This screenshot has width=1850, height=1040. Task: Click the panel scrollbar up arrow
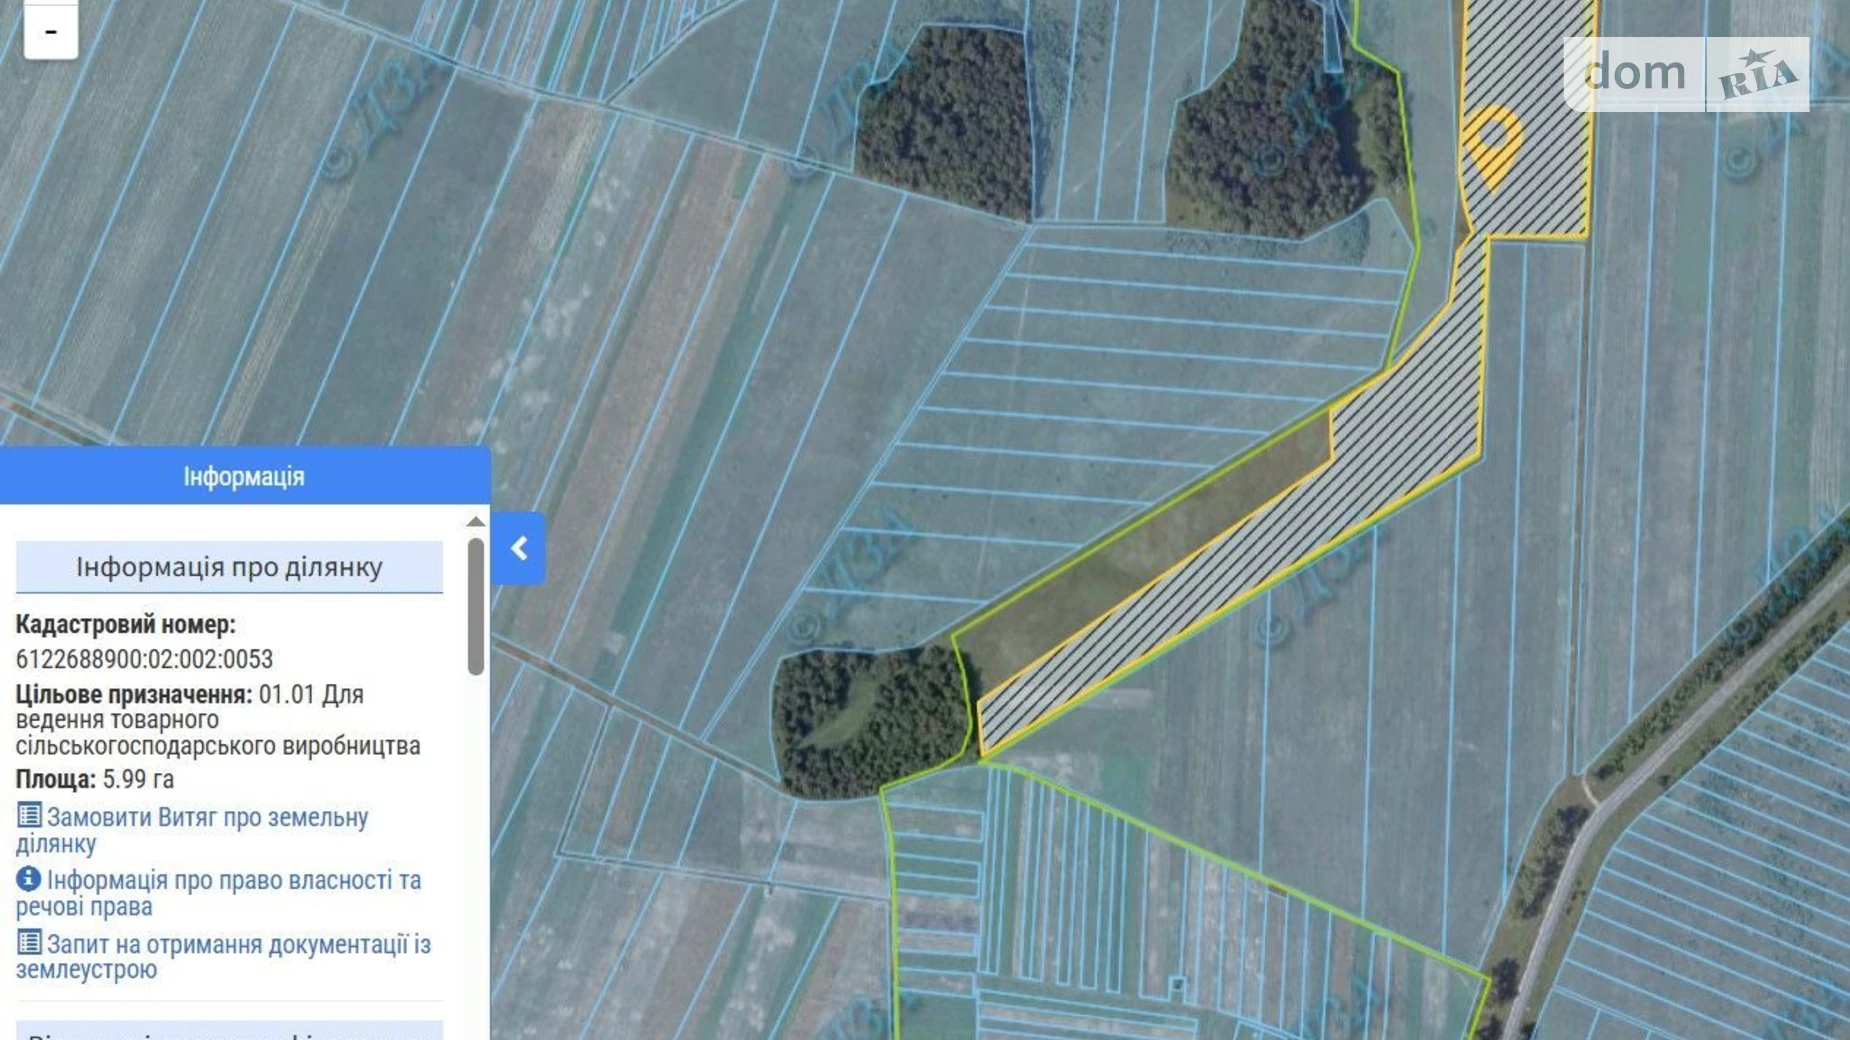tap(476, 522)
